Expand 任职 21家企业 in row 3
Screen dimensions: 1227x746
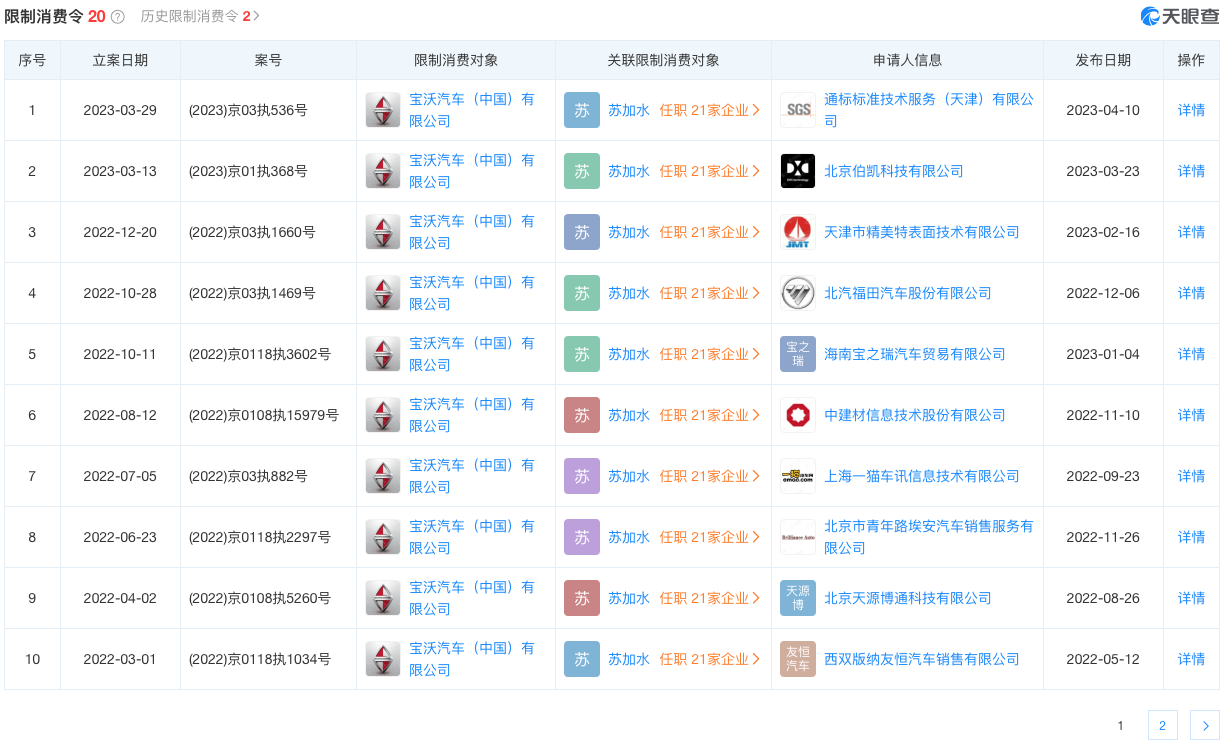pyautogui.click(x=710, y=232)
